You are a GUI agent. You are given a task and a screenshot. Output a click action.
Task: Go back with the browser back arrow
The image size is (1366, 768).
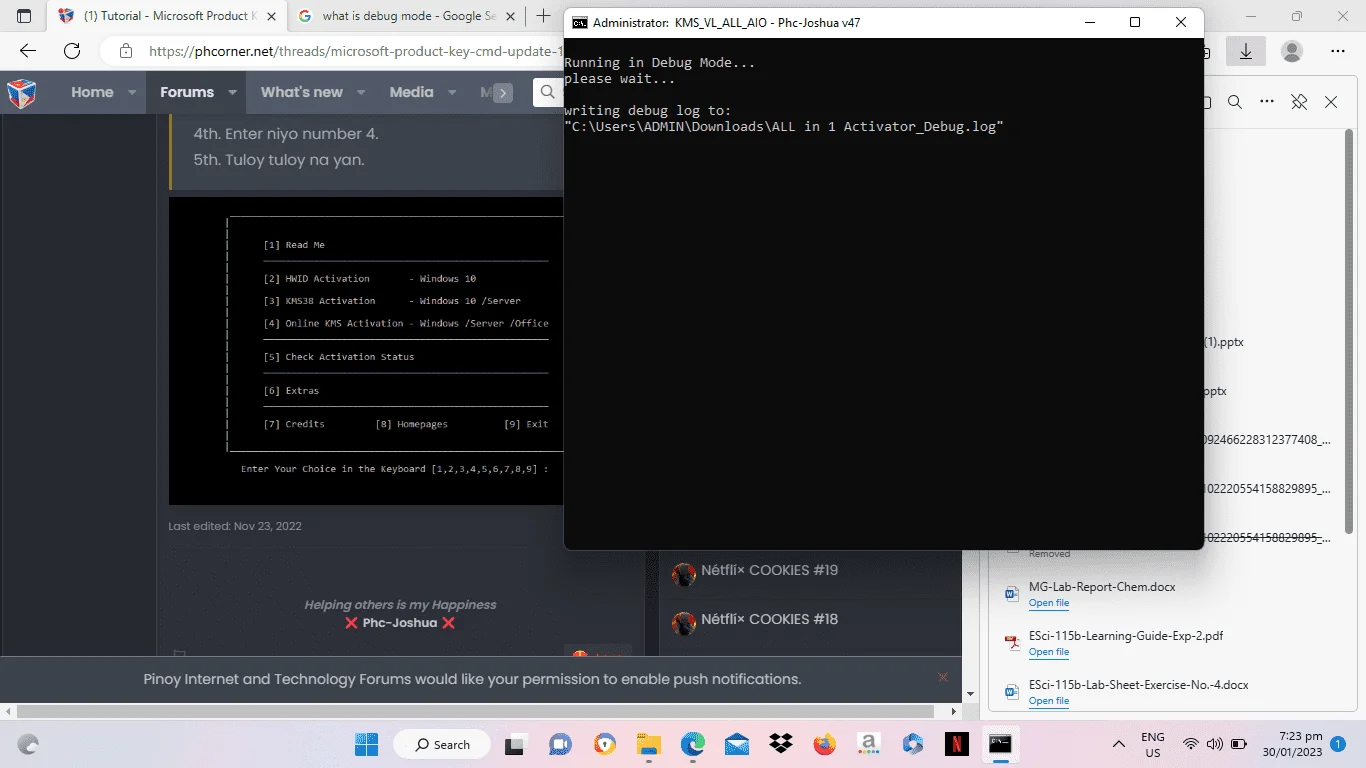coord(28,51)
